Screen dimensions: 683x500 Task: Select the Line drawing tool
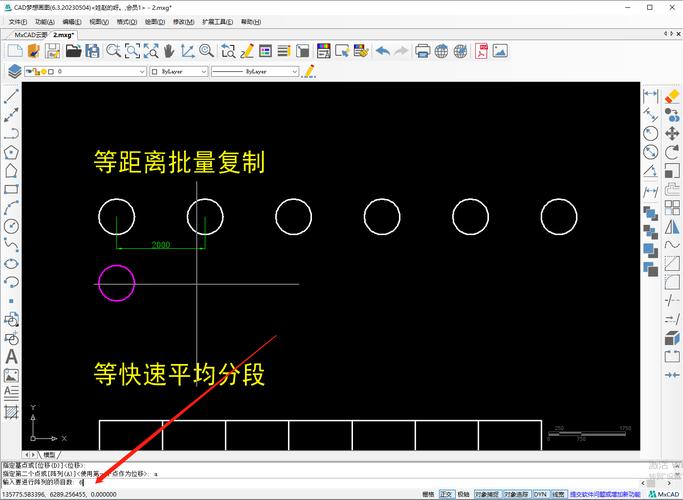[12, 97]
